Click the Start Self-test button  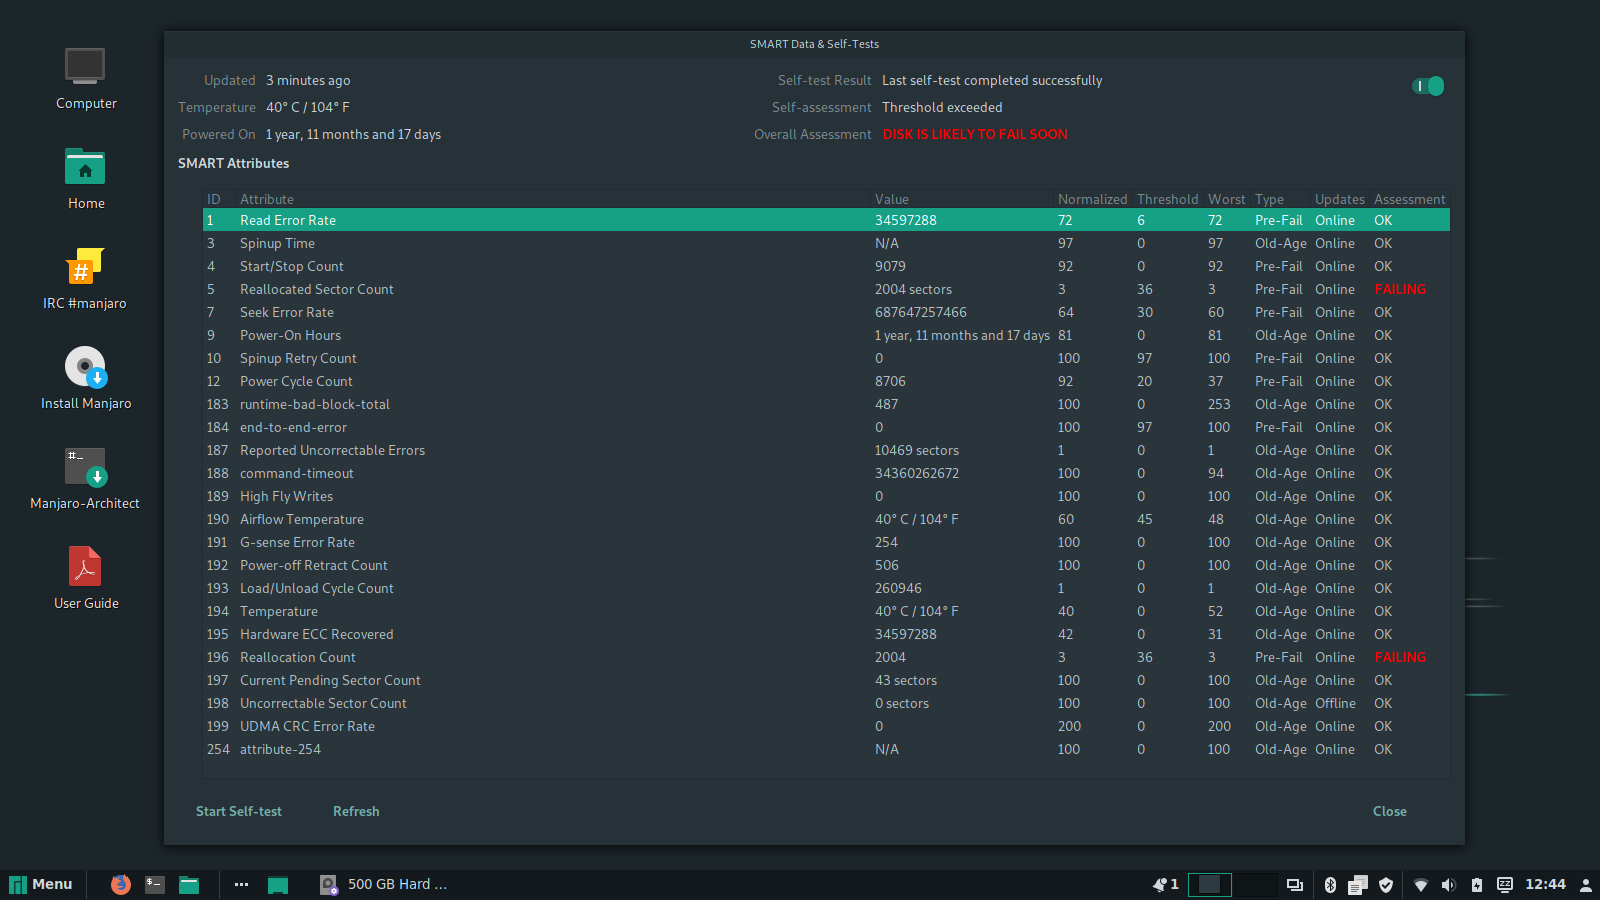click(239, 811)
